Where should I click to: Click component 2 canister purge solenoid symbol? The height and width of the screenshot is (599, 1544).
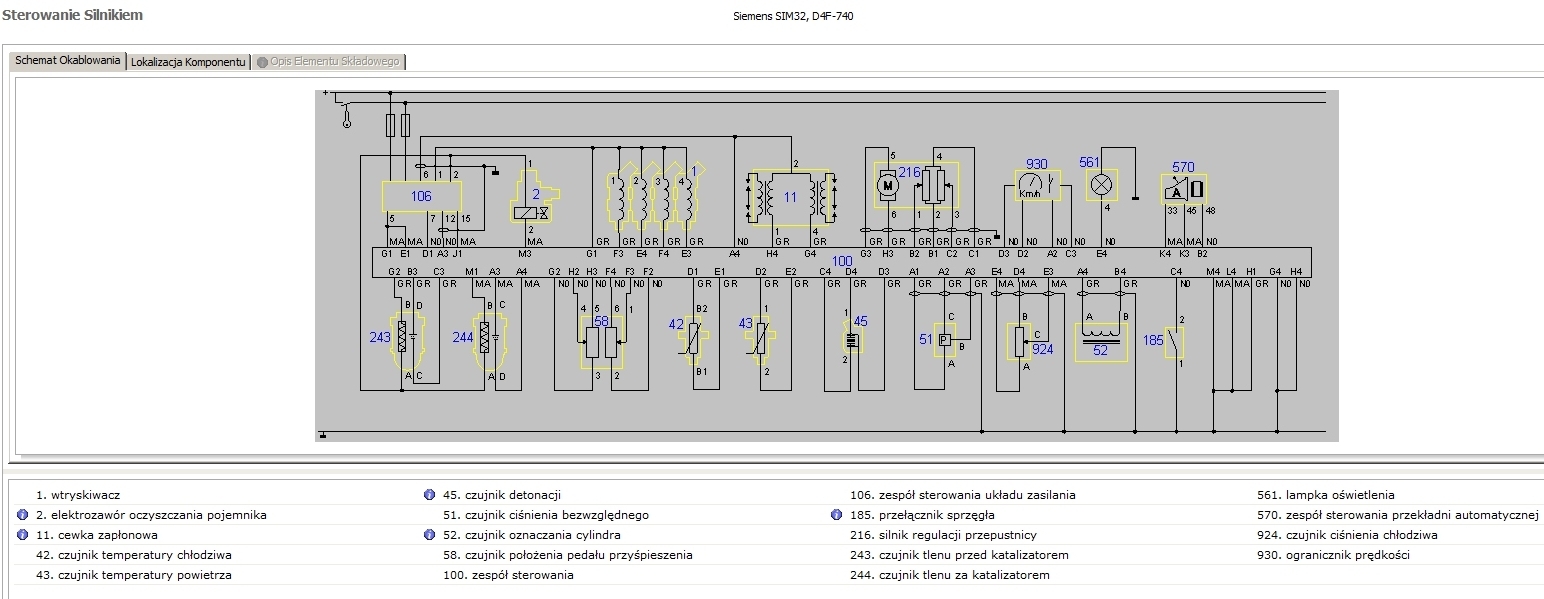click(x=536, y=194)
